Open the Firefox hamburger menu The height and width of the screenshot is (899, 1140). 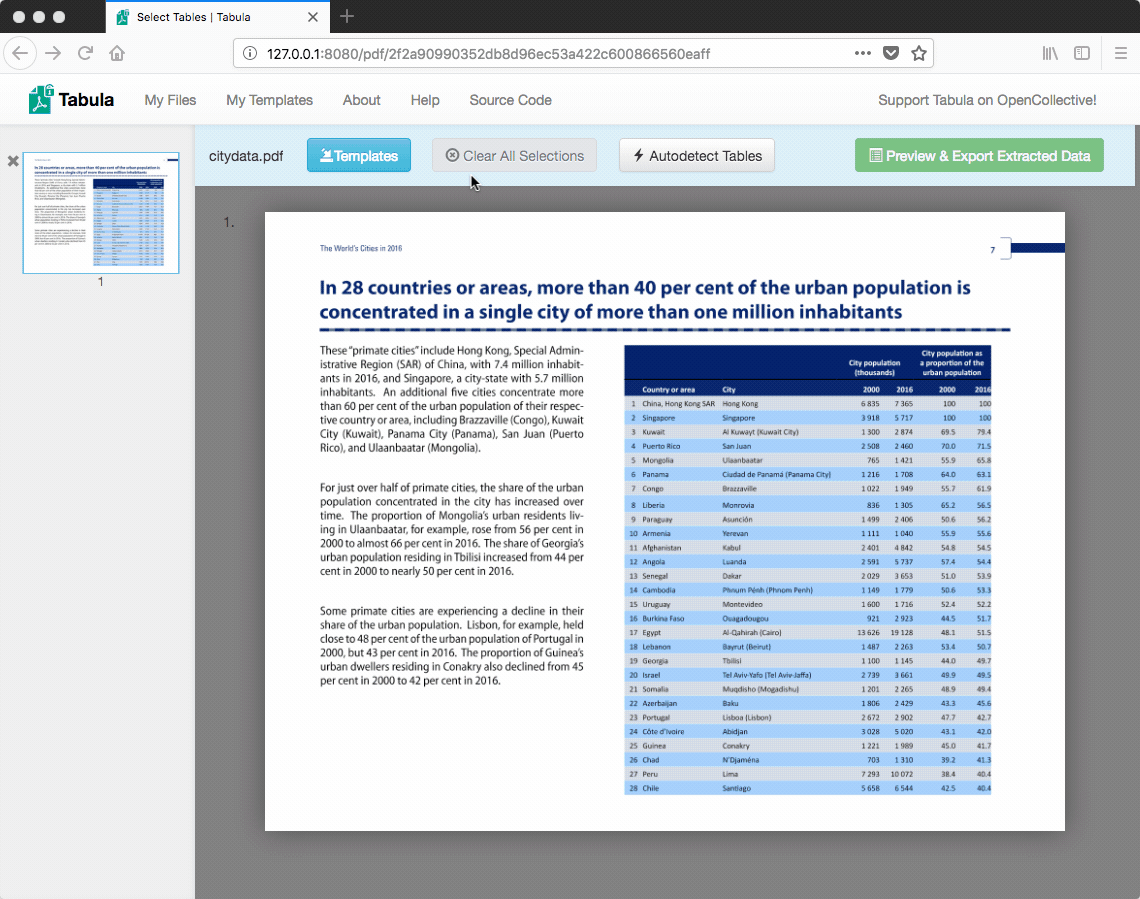point(1120,53)
